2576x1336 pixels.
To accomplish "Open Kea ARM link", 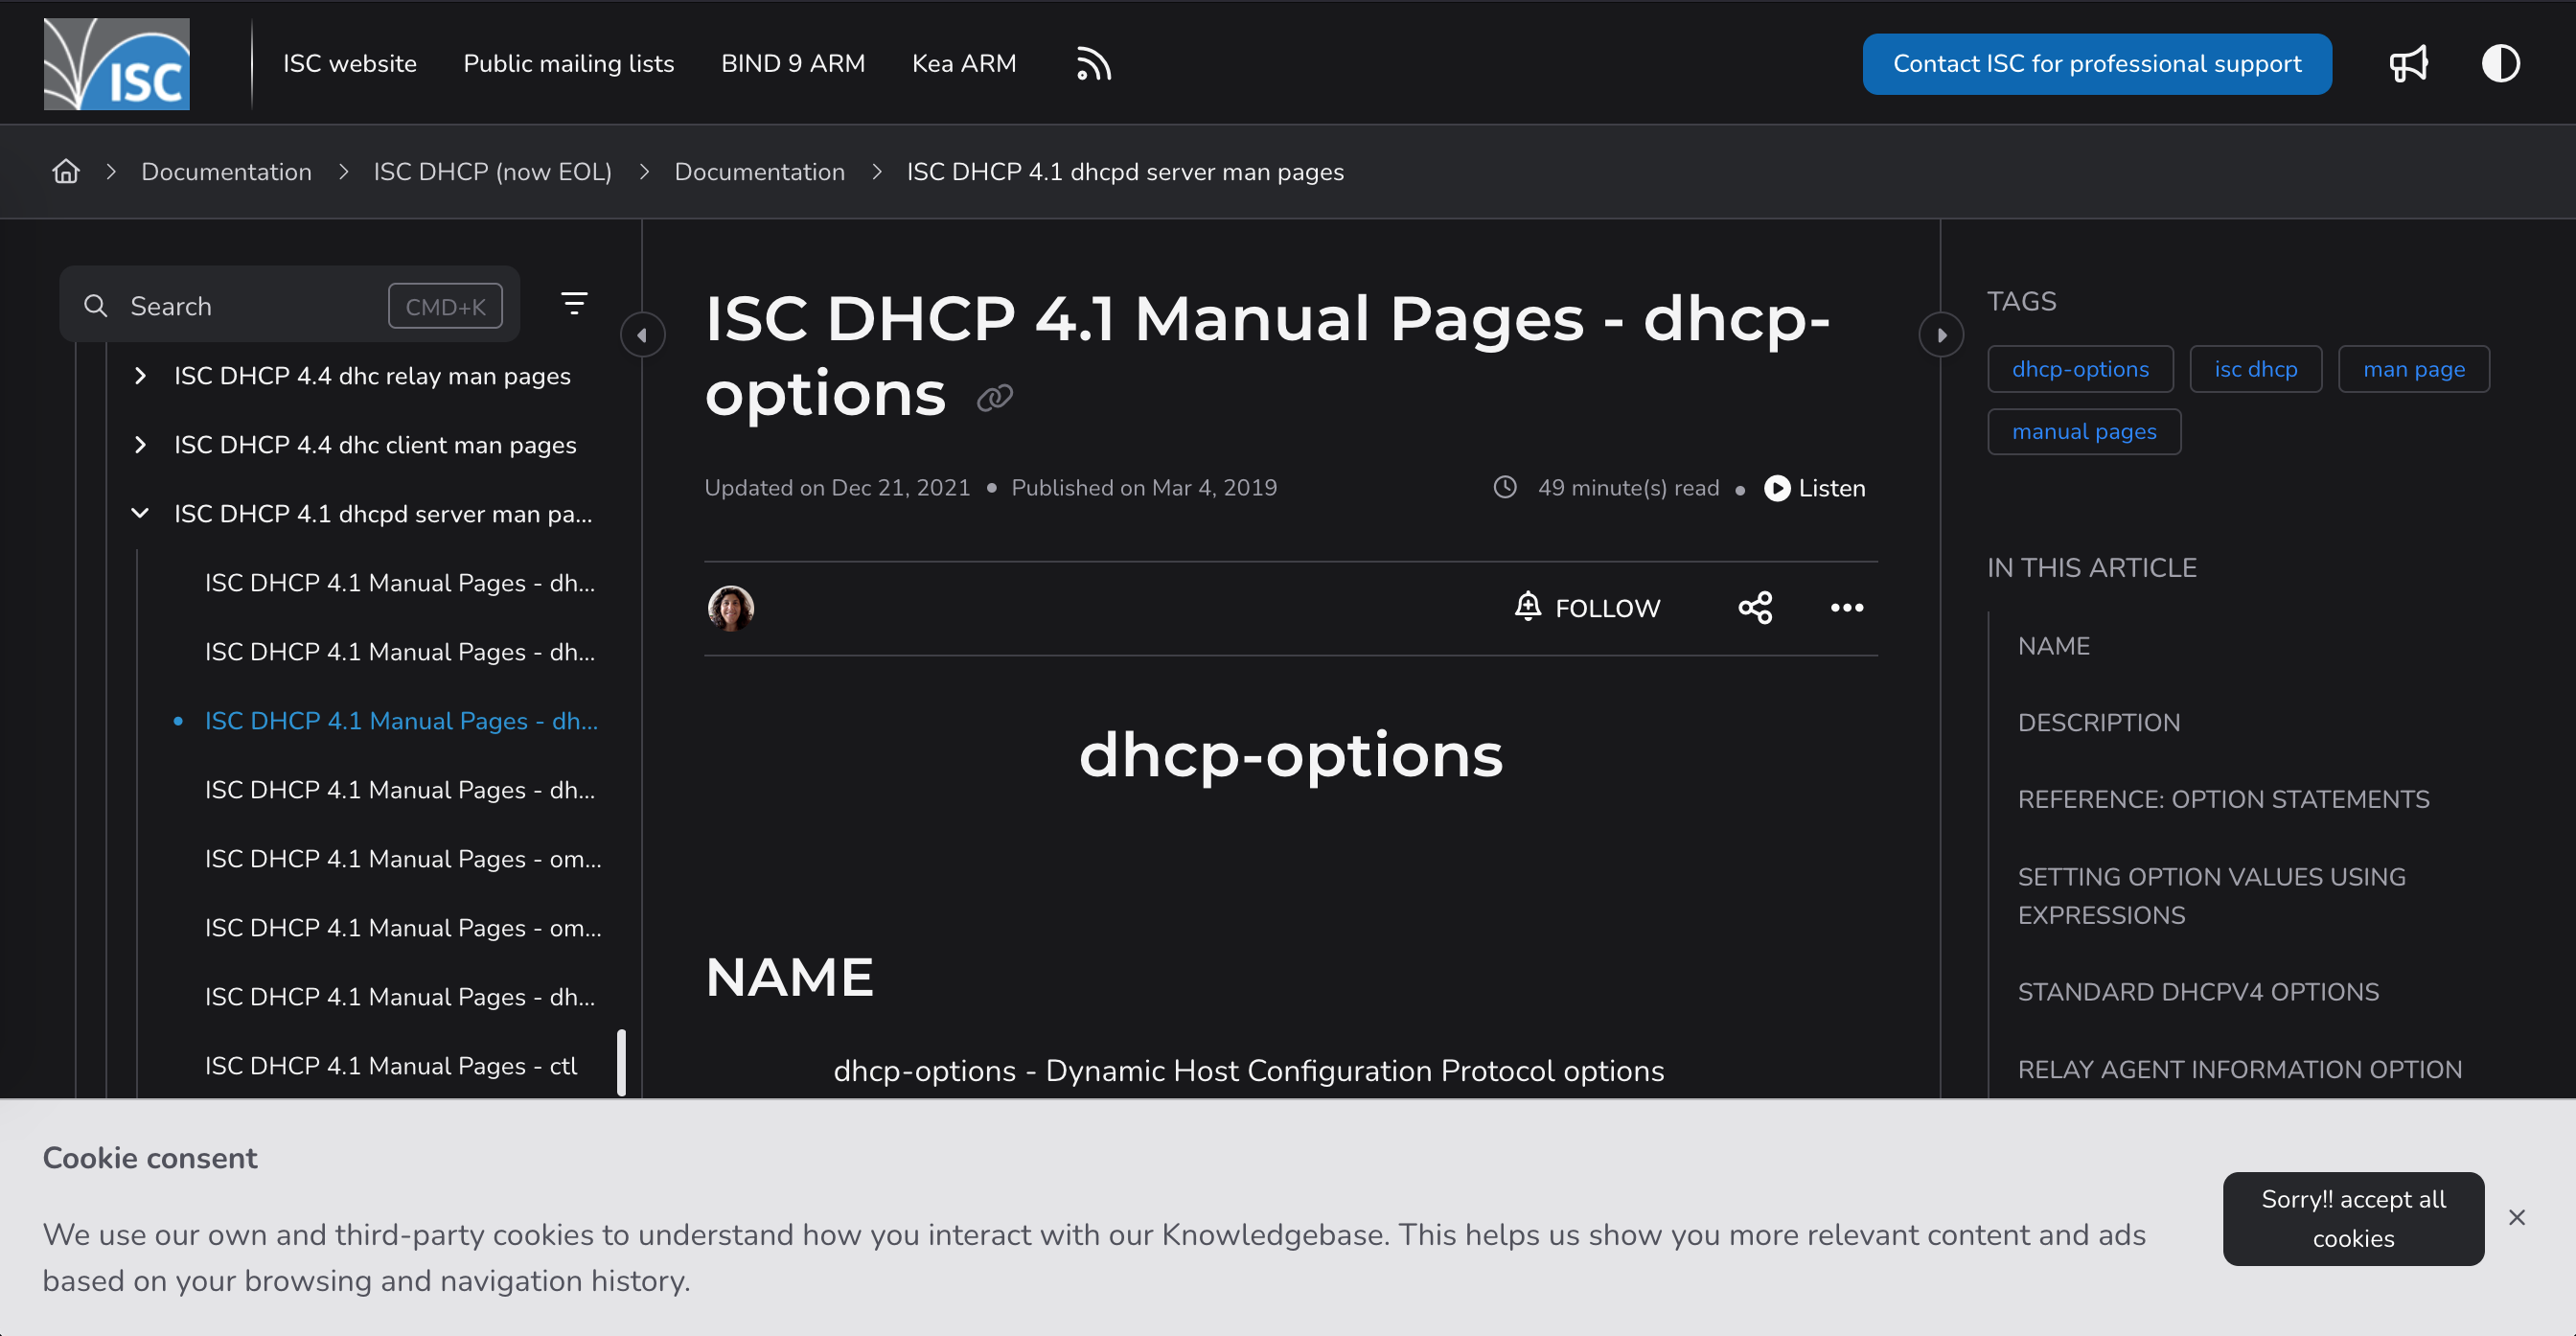I will coord(964,64).
